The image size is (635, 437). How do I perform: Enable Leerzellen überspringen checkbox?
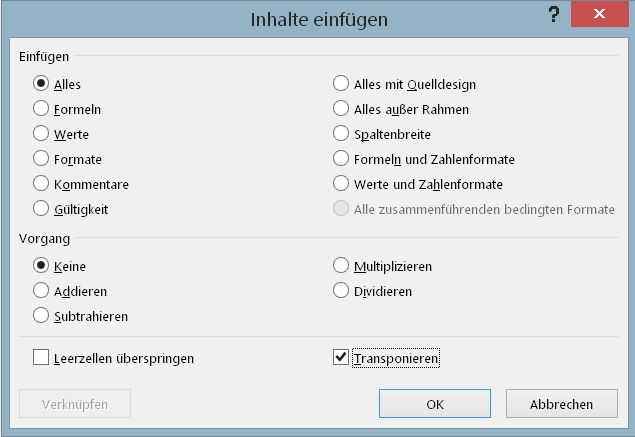41,357
